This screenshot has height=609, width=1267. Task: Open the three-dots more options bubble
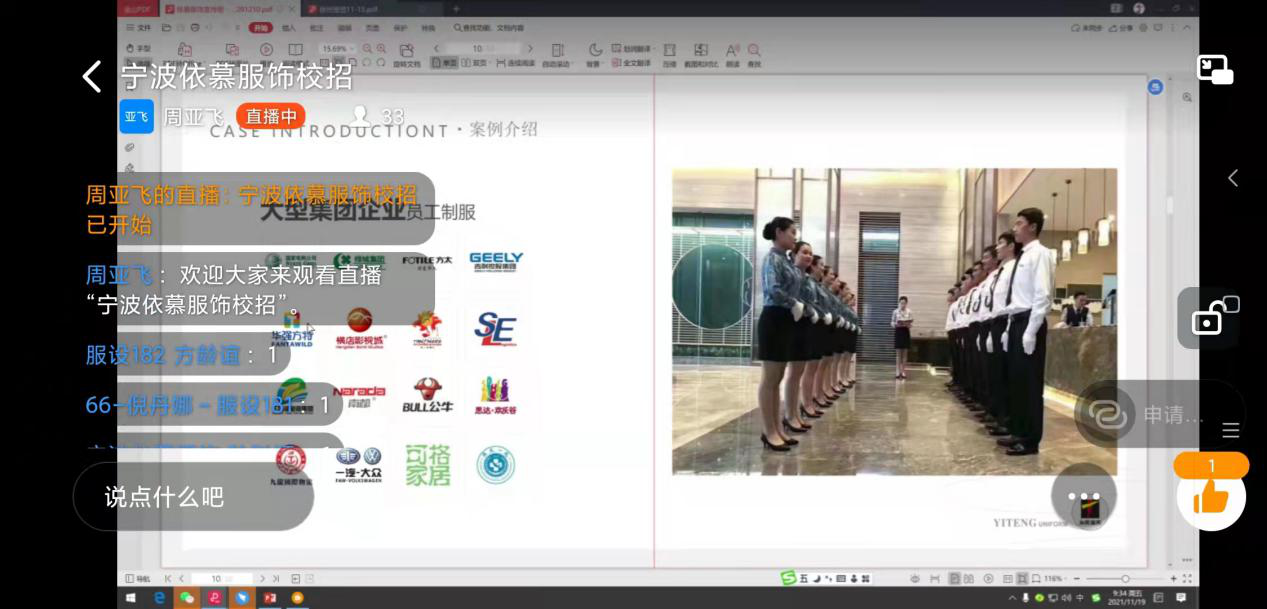1083,496
